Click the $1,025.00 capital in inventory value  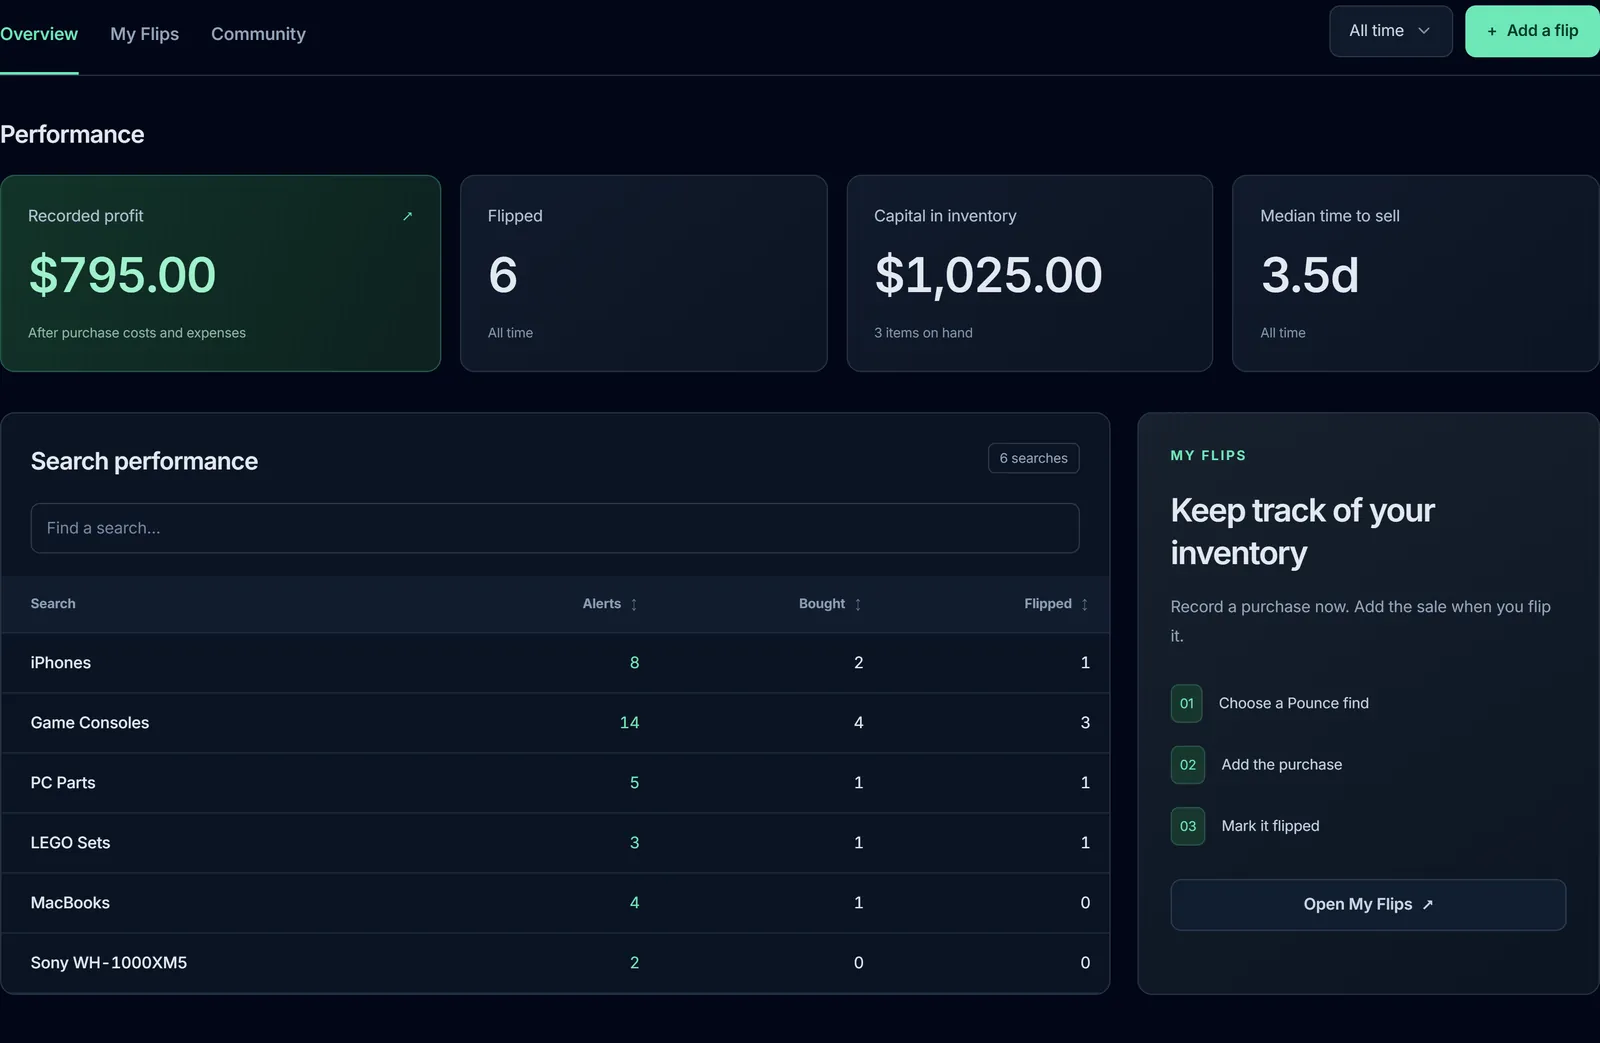tap(988, 275)
